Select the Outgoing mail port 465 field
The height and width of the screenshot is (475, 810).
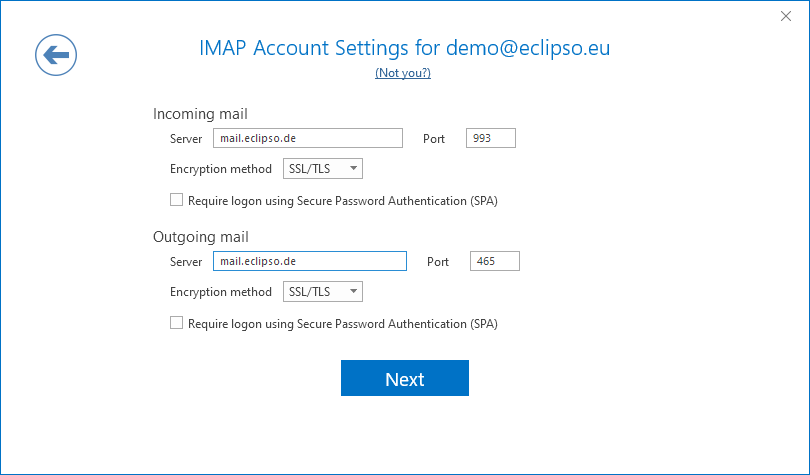coord(494,261)
